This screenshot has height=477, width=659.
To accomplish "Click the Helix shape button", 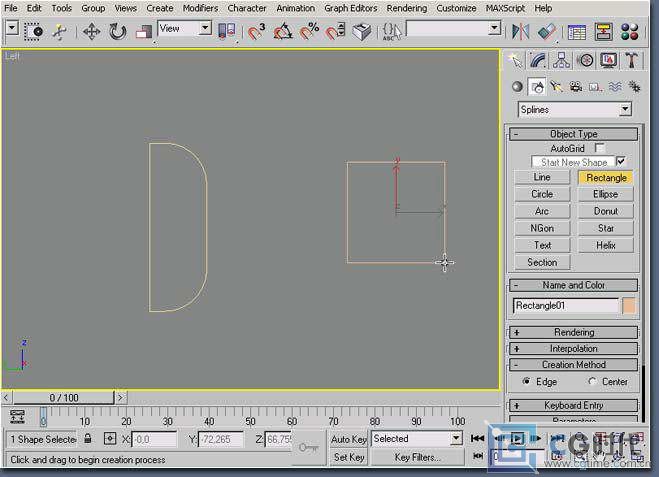I will [x=606, y=245].
